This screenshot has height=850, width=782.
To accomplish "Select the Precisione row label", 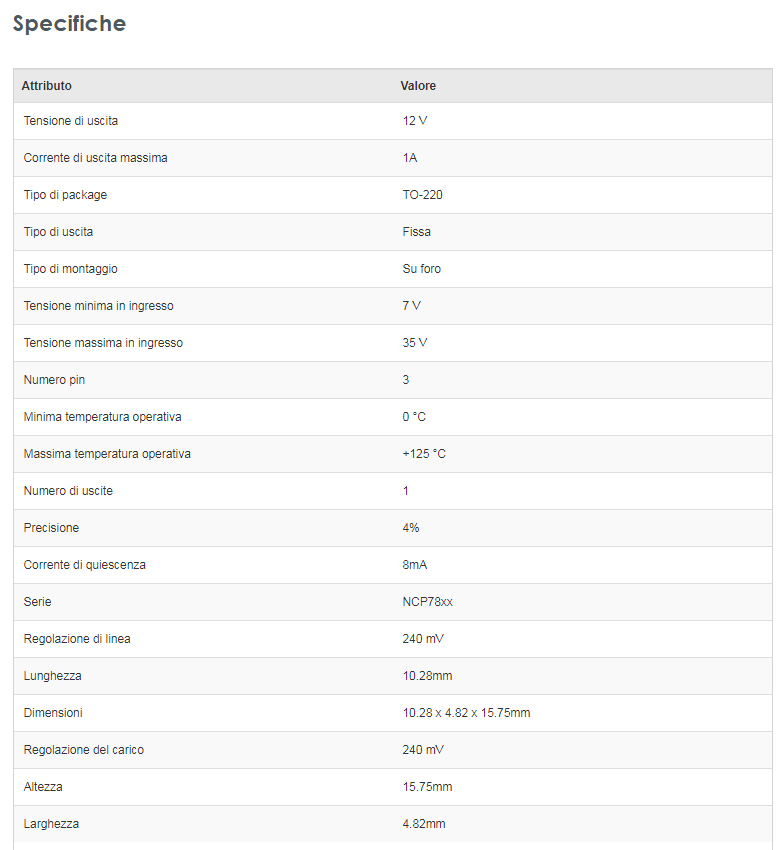I will pos(52,528).
